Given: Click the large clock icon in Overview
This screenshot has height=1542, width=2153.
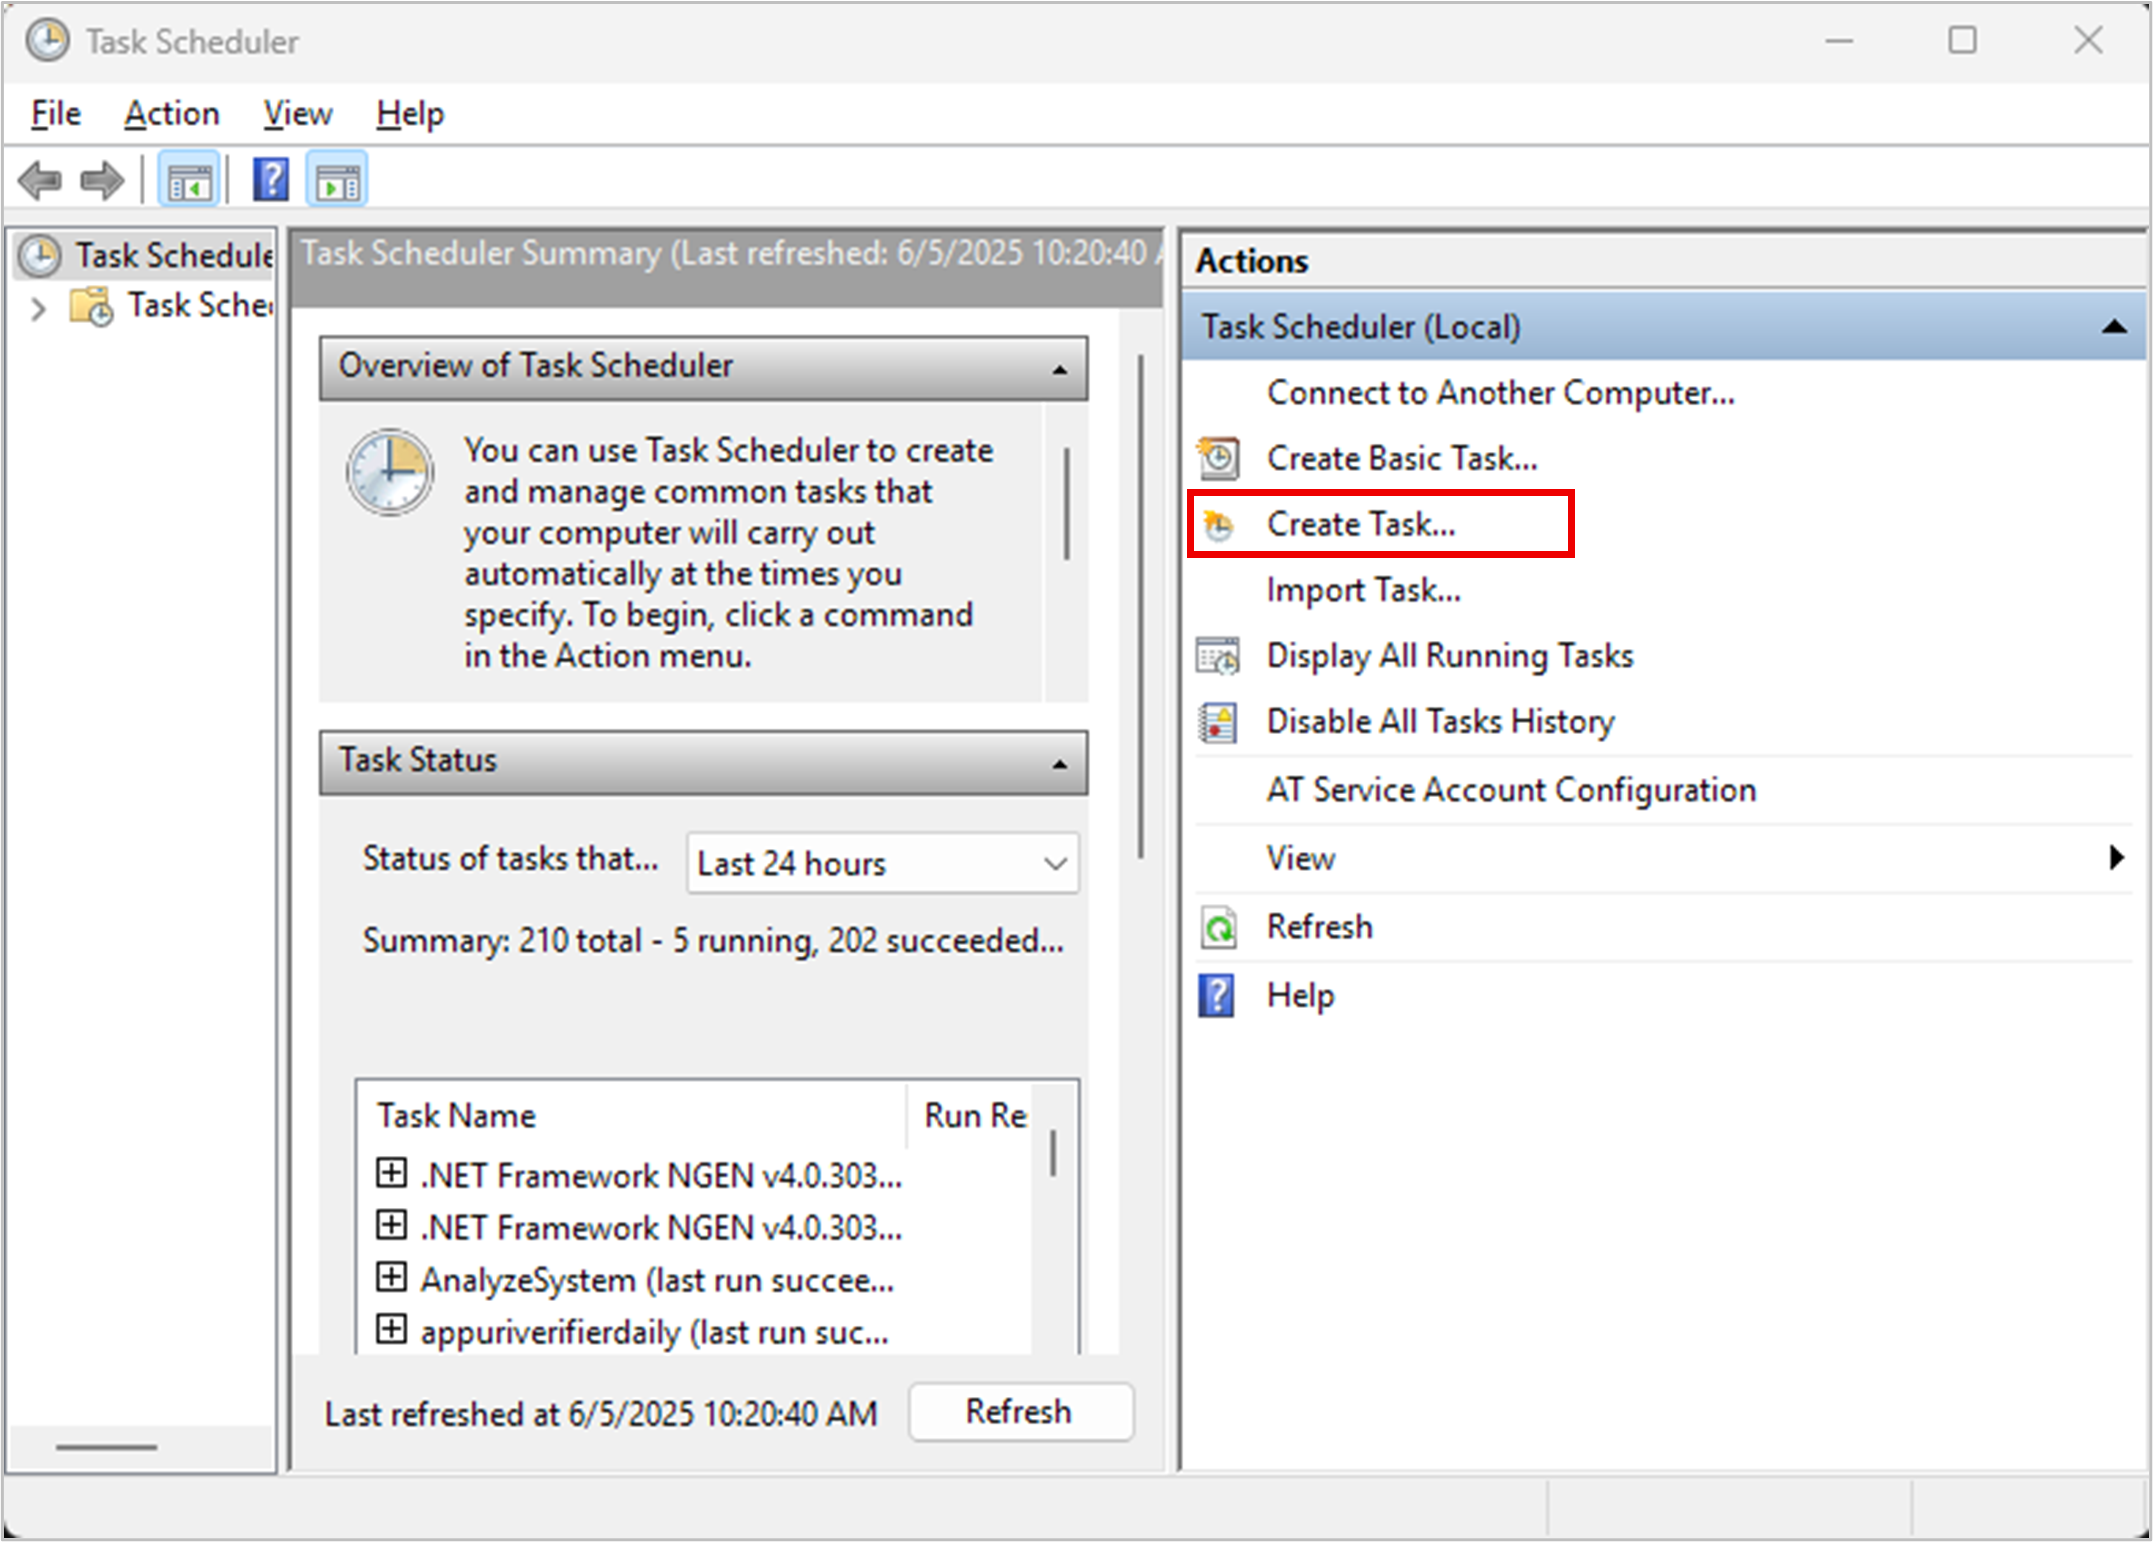Looking at the screenshot, I should tap(390, 472).
